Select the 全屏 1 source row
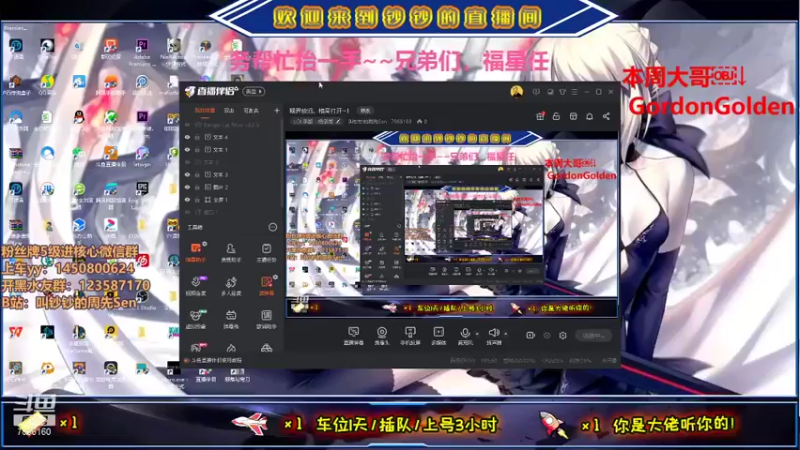 [x=232, y=199]
